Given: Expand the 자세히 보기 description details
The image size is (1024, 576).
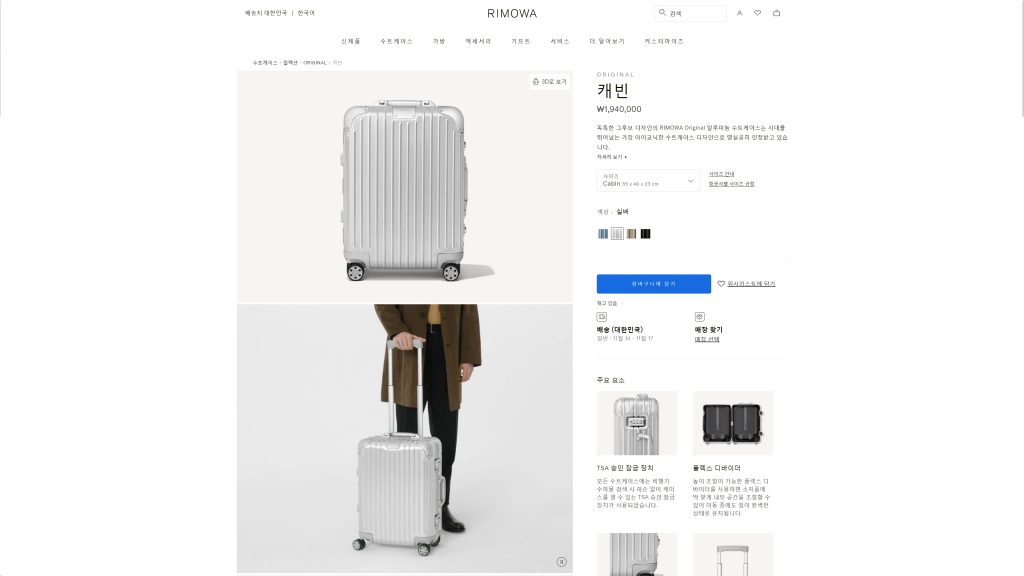Looking at the screenshot, I should [x=611, y=157].
